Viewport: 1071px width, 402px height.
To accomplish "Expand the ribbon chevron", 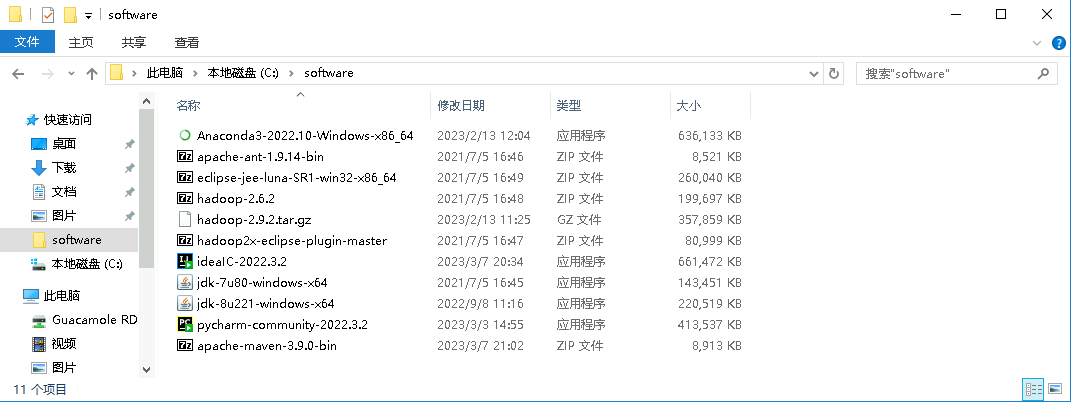I will click(1036, 42).
